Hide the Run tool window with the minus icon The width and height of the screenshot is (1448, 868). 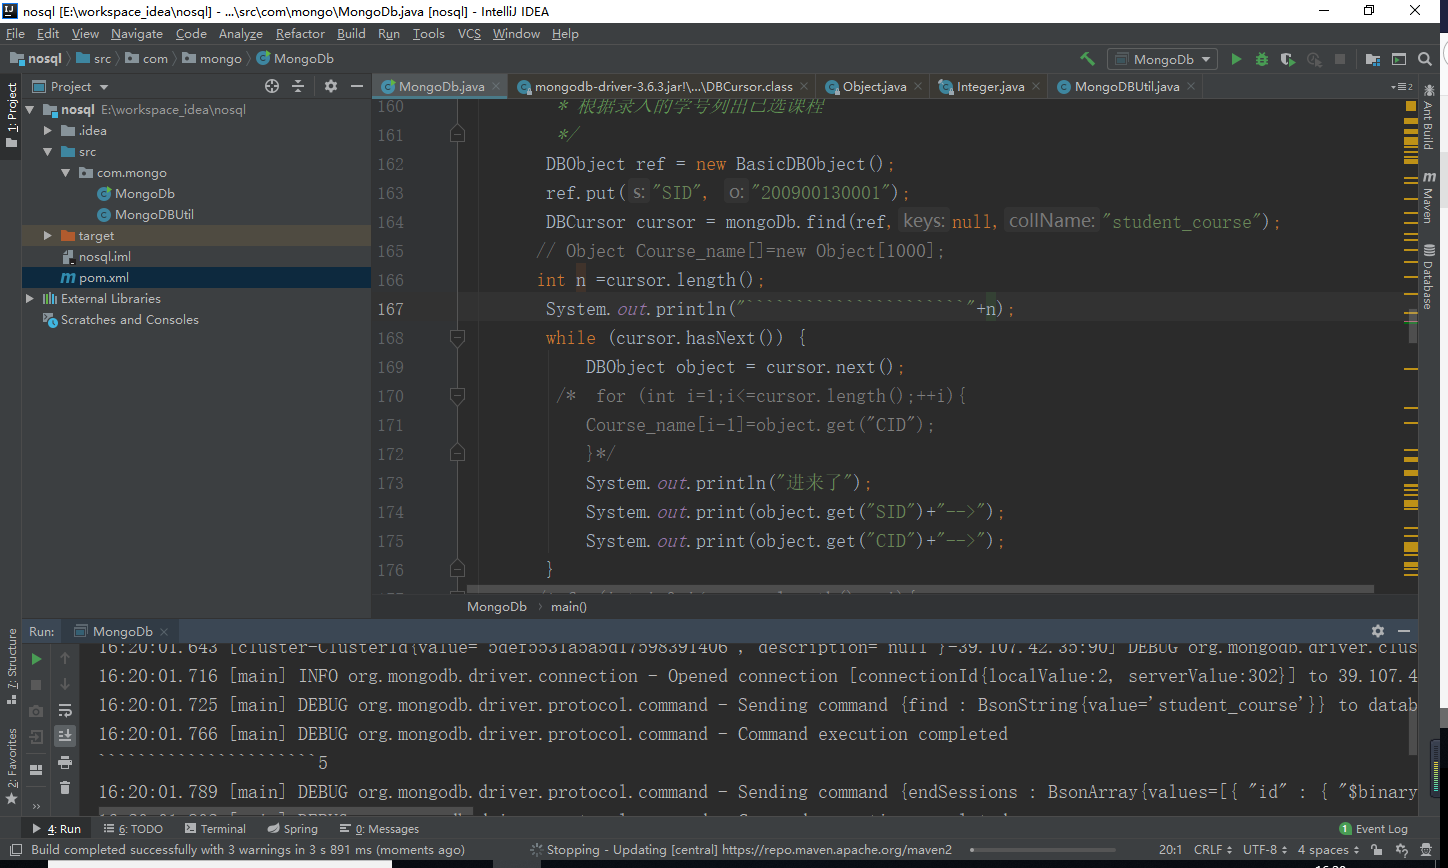(x=1404, y=631)
